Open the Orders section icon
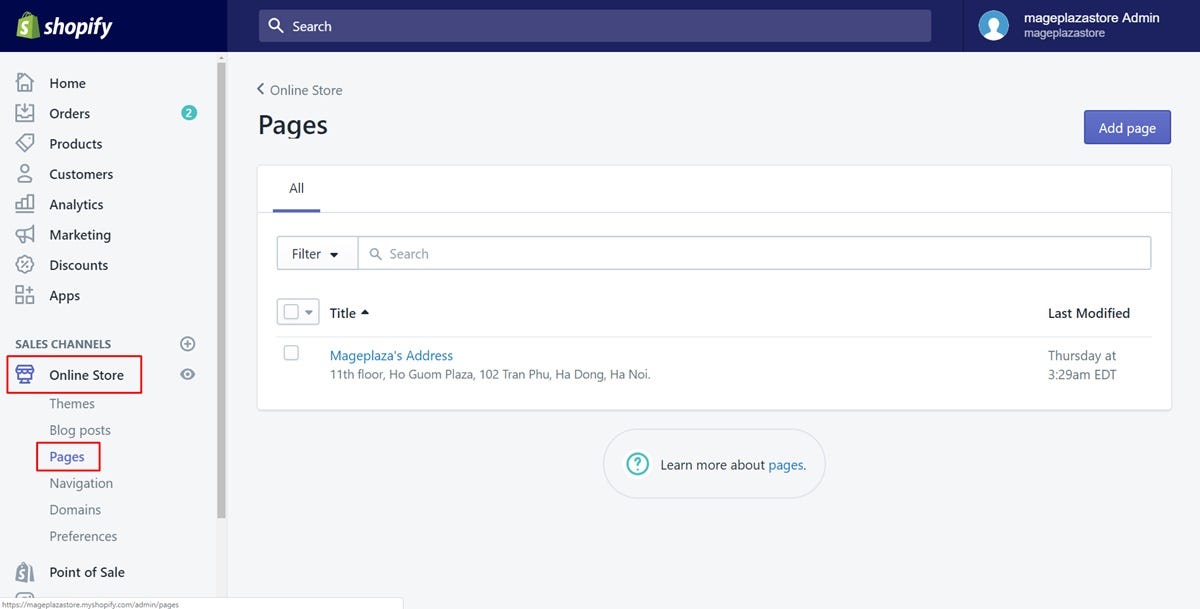 (x=24, y=113)
